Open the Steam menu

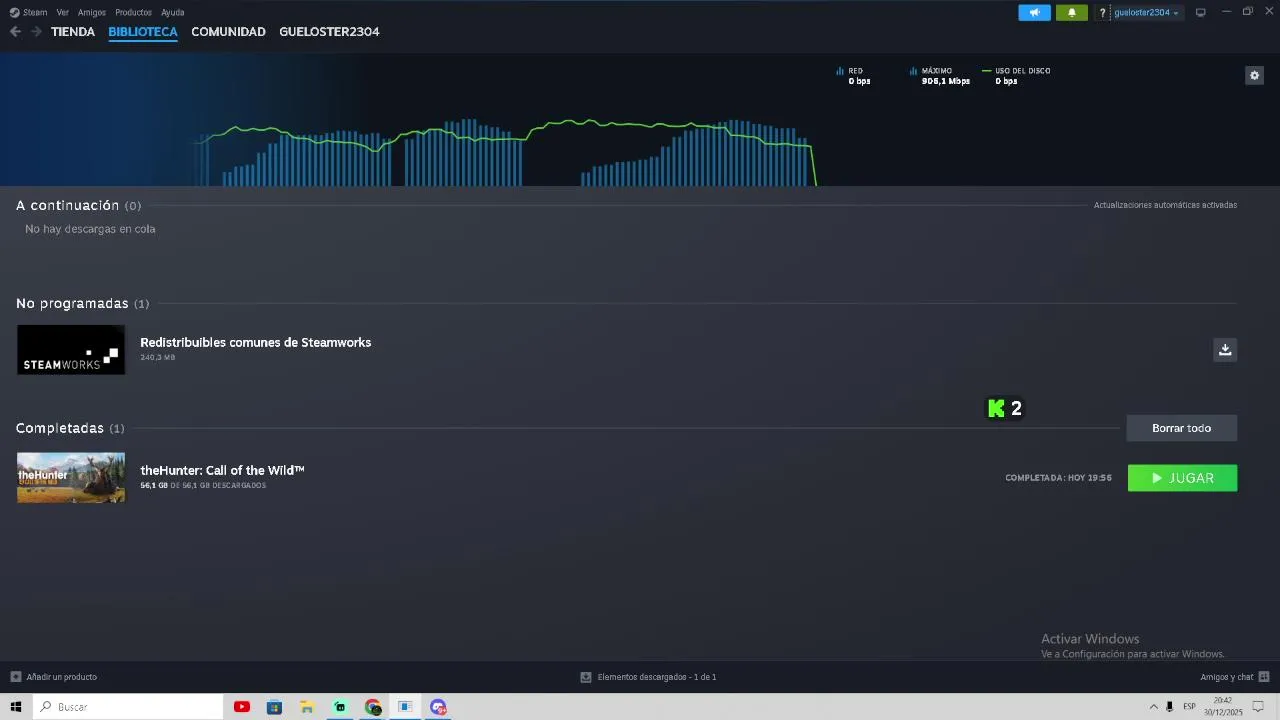click(x=29, y=13)
